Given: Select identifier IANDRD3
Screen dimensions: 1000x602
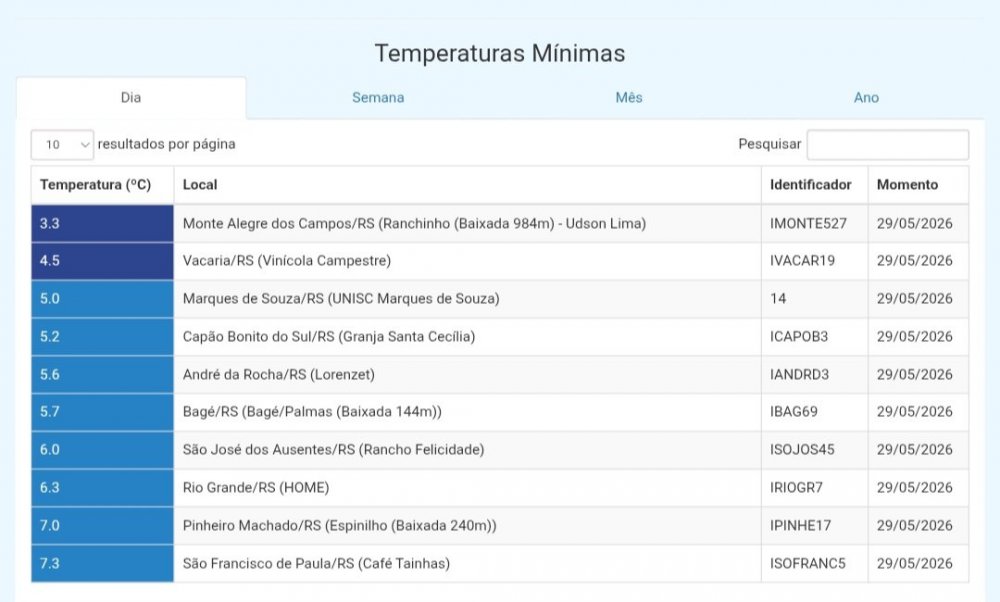Looking at the screenshot, I should point(799,374).
